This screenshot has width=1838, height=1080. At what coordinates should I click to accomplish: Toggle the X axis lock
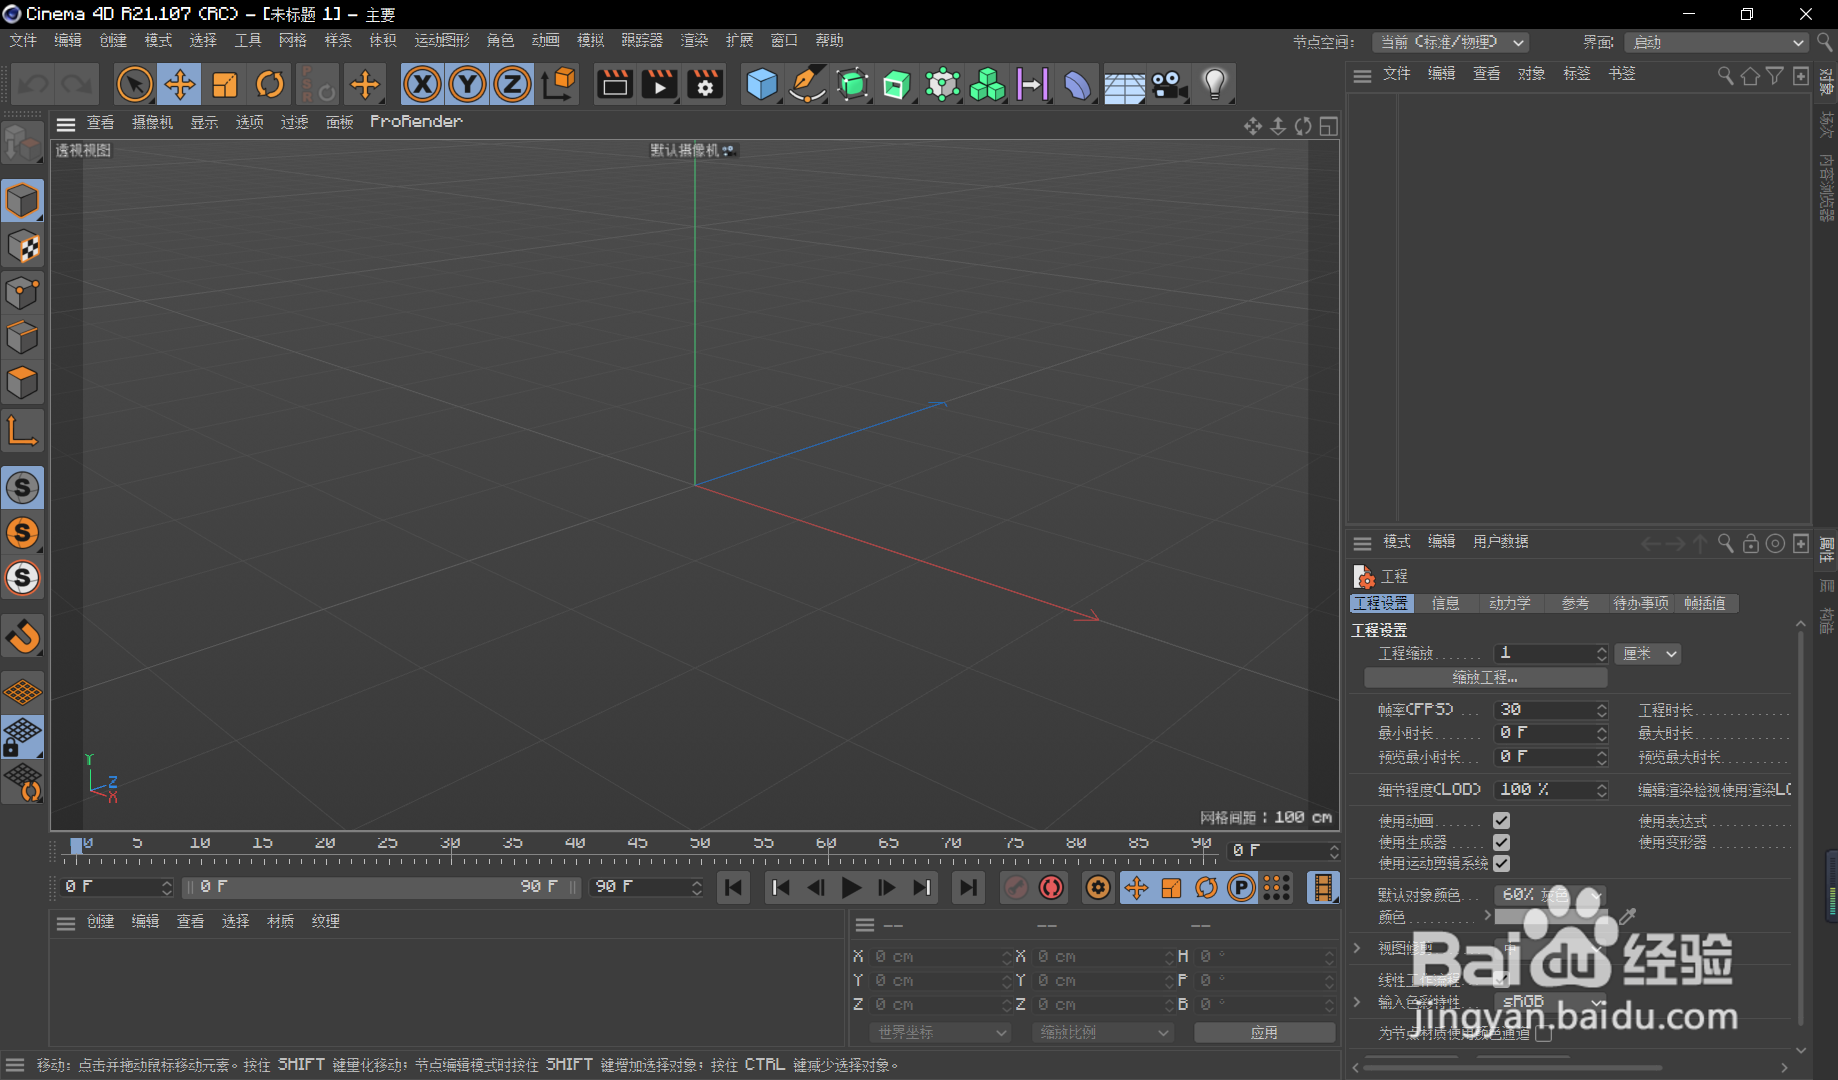[422, 85]
